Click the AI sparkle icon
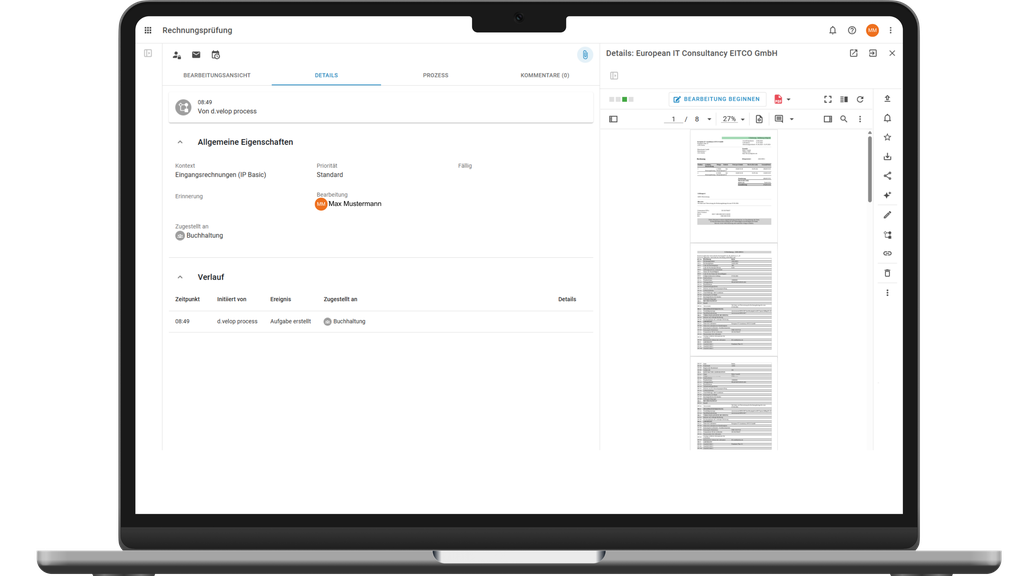1024x576 pixels. (x=887, y=195)
